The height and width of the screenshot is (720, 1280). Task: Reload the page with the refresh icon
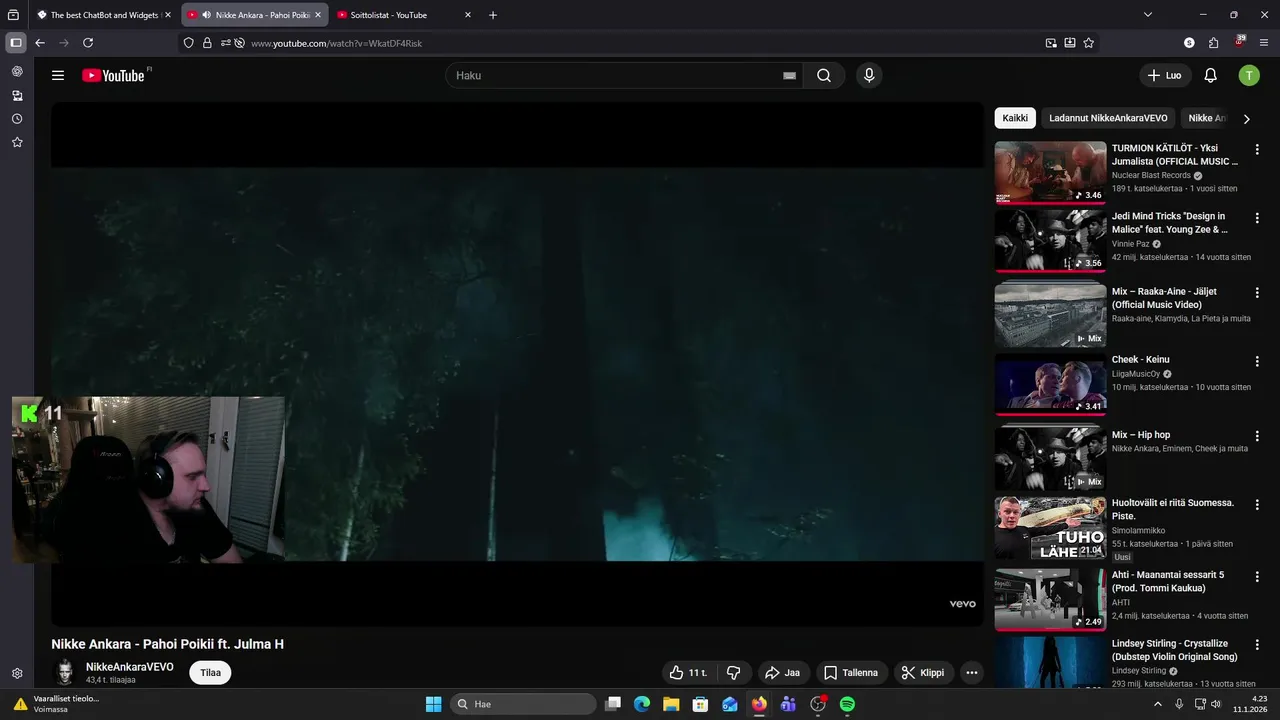[x=88, y=43]
